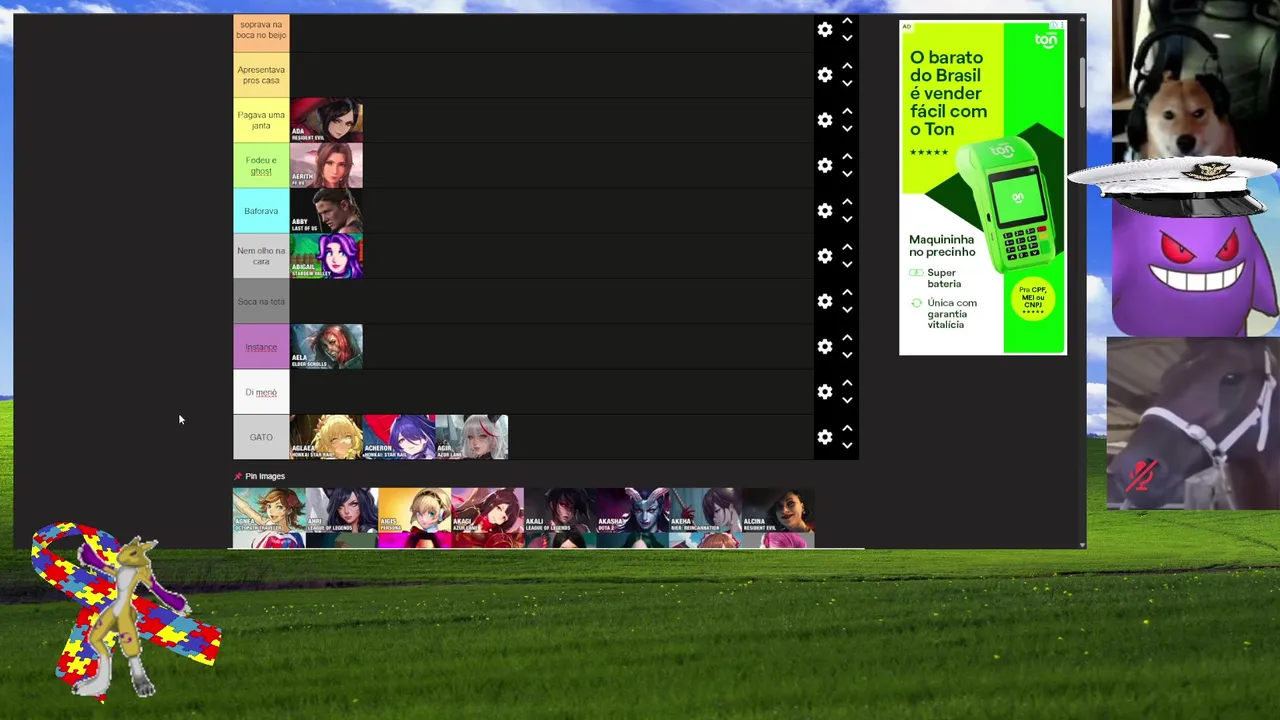Move 'Nem olho na cara' row up
The height and width of the screenshot is (720, 1280).
tap(847, 247)
